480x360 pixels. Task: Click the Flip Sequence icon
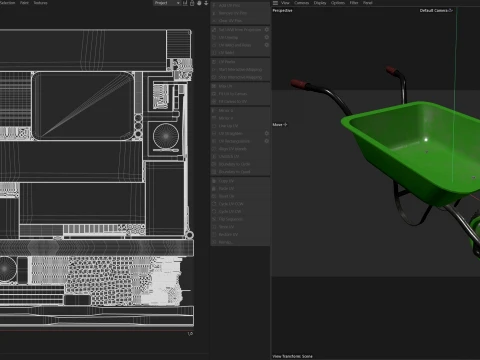tap(214, 219)
